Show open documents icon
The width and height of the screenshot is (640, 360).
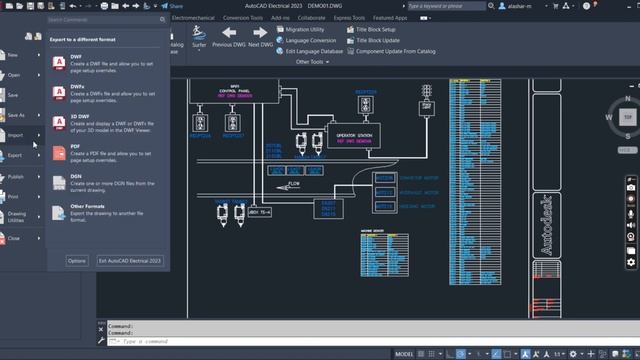coord(38,37)
